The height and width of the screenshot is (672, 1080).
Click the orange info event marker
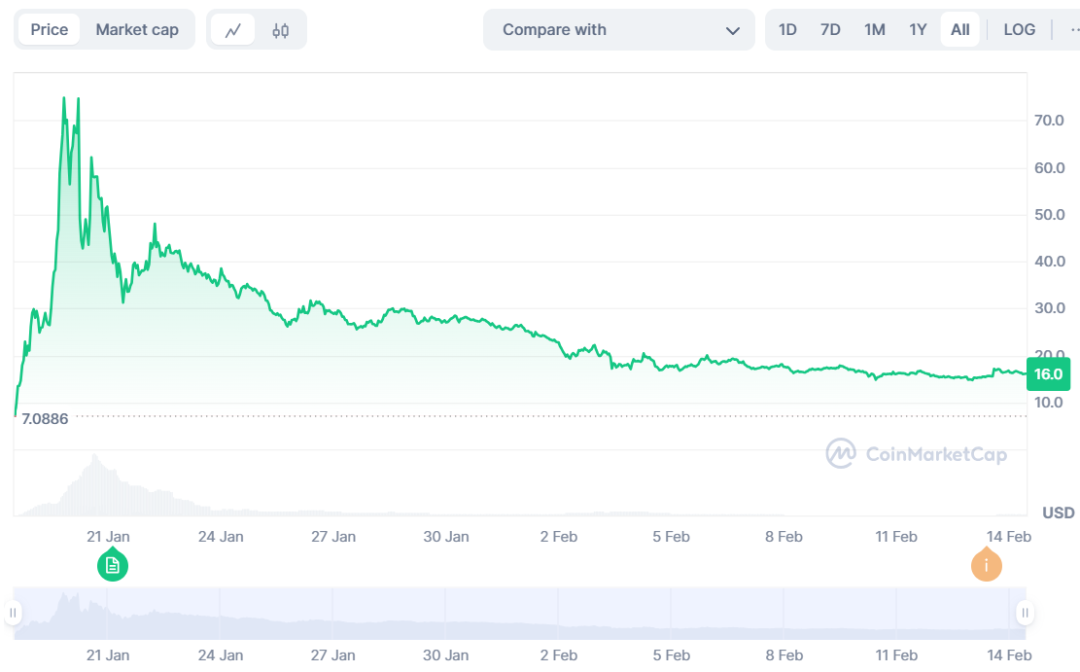(986, 566)
